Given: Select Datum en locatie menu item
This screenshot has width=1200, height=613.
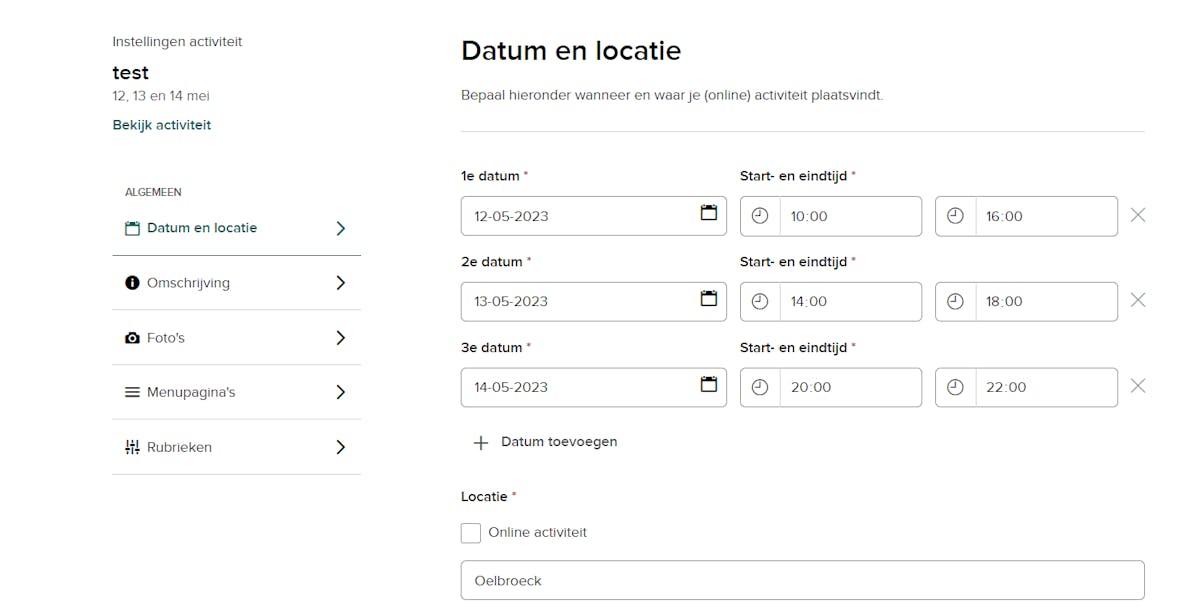Looking at the screenshot, I should click(202, 228).
